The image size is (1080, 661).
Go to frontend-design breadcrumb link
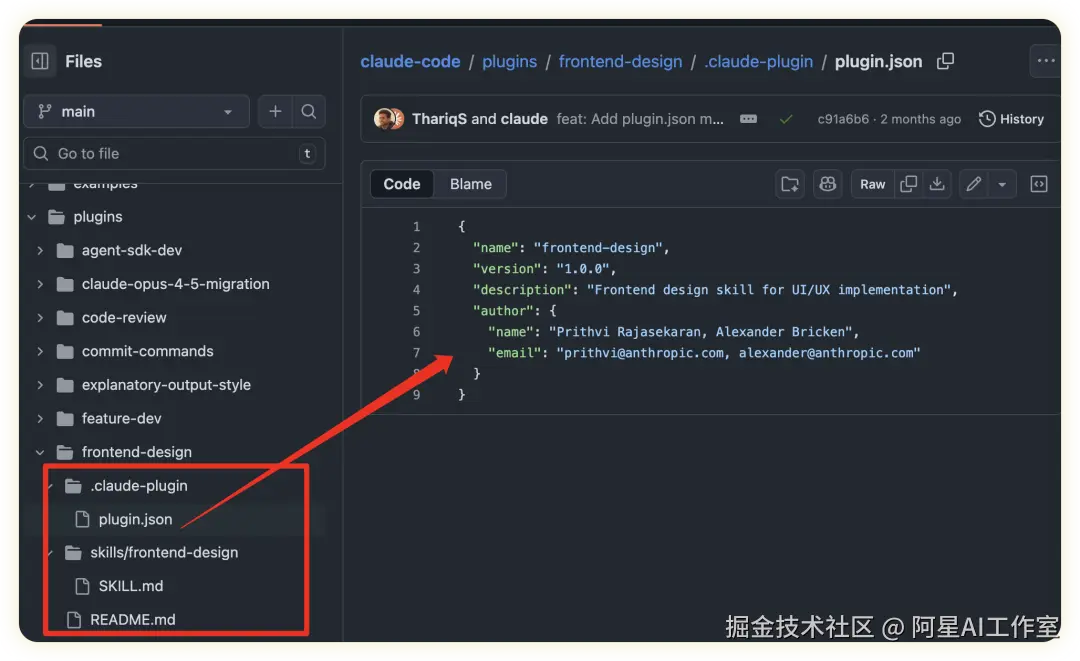(x=621, y=62)
